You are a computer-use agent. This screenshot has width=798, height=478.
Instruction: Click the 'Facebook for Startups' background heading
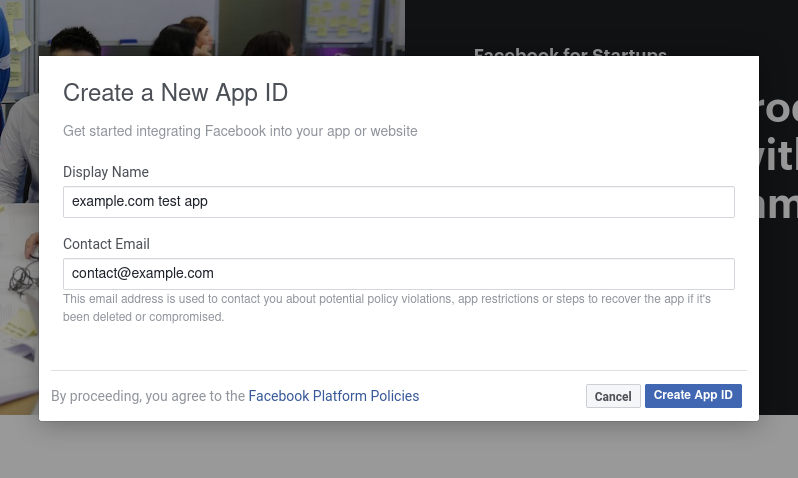coord(570,51)
